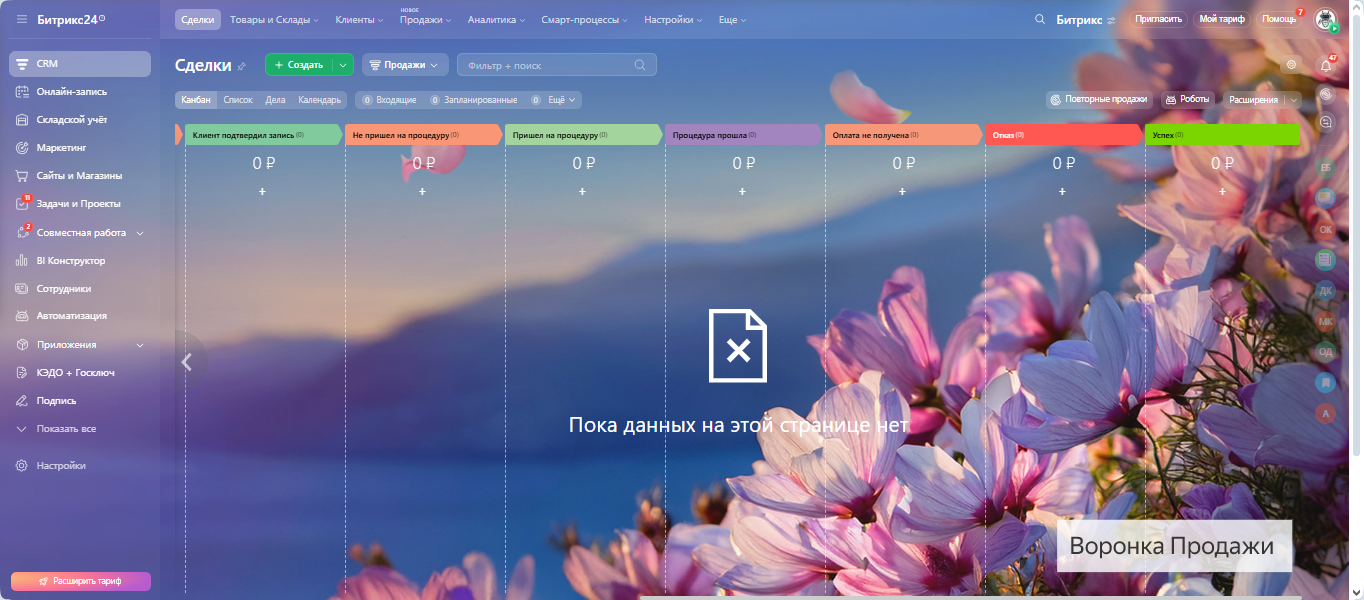Open the search magnifier in top bar
This screenshot has width=1364, height=600.
click(x=1040, y=19)
